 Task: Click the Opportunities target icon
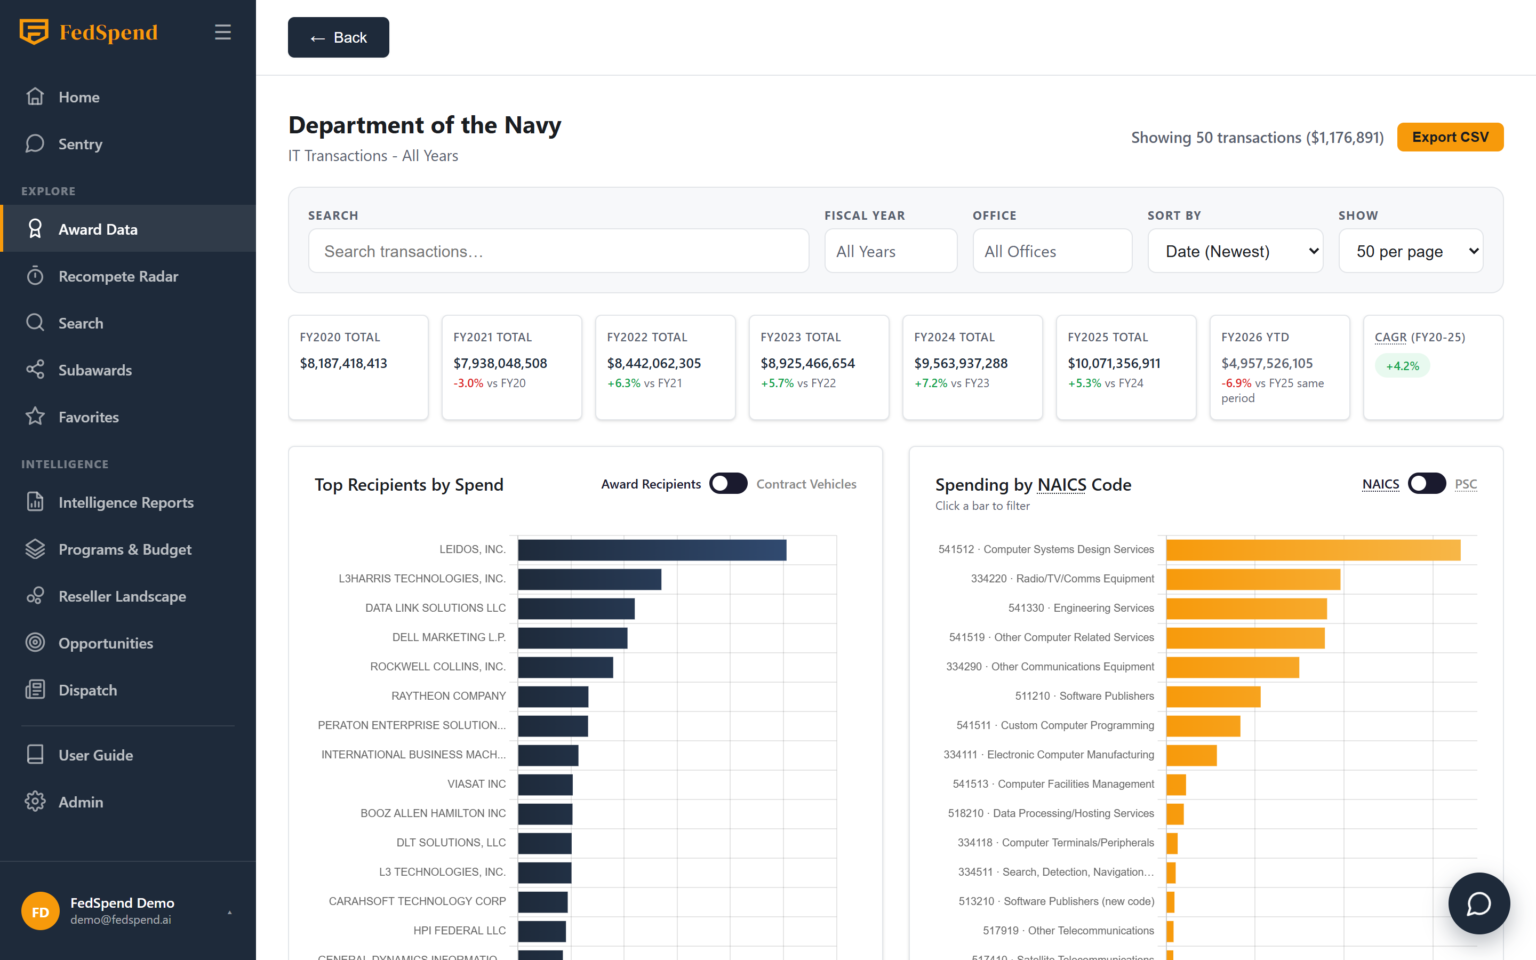click(x=35, y=643)
